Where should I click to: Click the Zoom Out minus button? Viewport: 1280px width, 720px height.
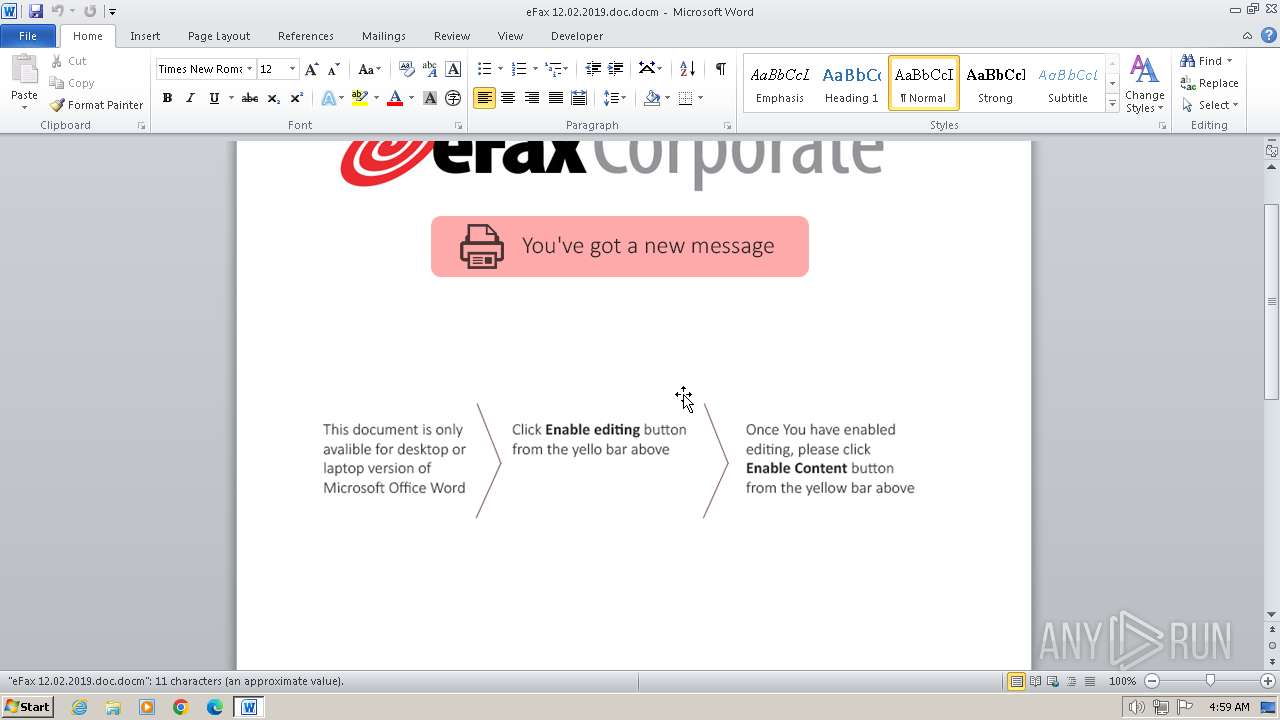[1152, 681]
